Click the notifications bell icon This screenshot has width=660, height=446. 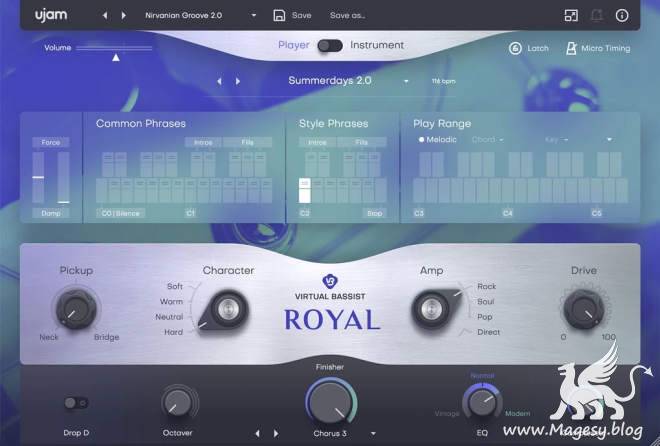(596, 16)
